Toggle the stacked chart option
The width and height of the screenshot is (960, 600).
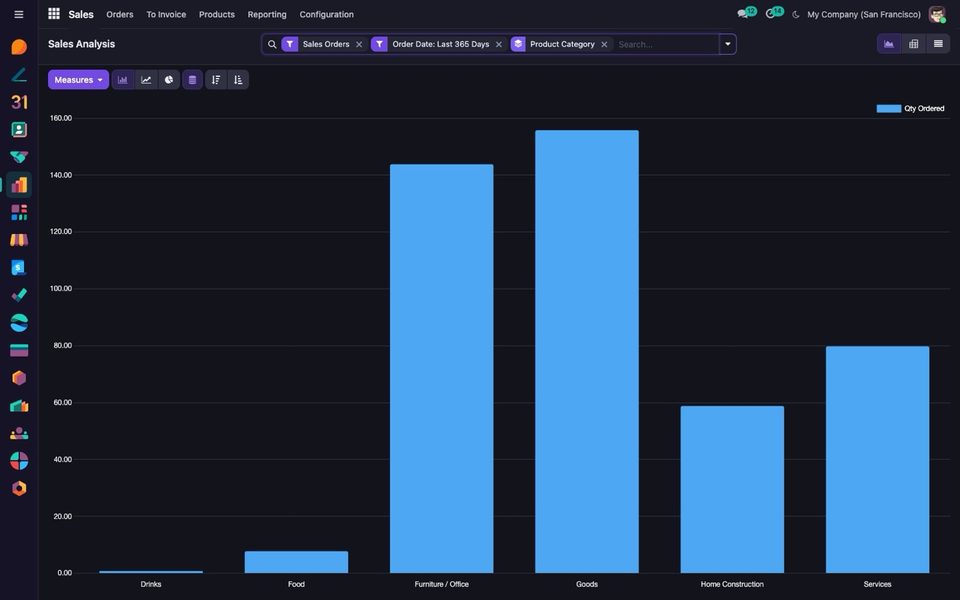(x=192, y=80)
